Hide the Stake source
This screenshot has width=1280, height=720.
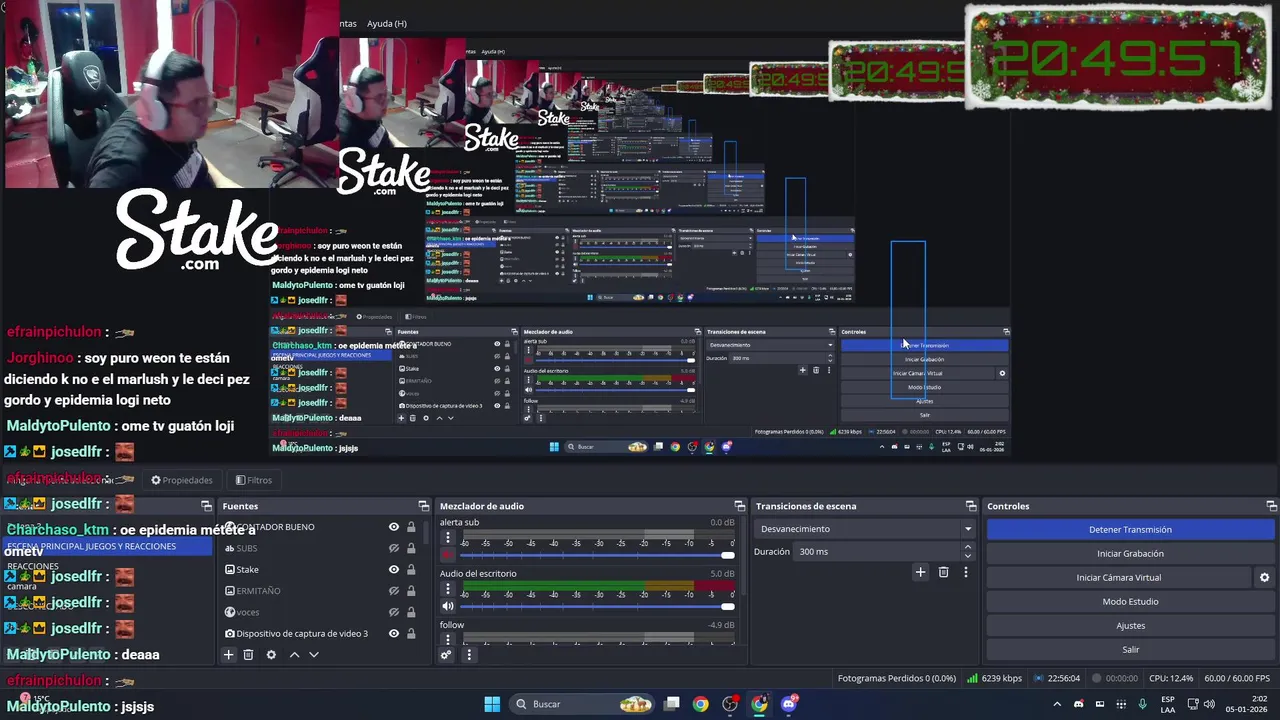394,569
